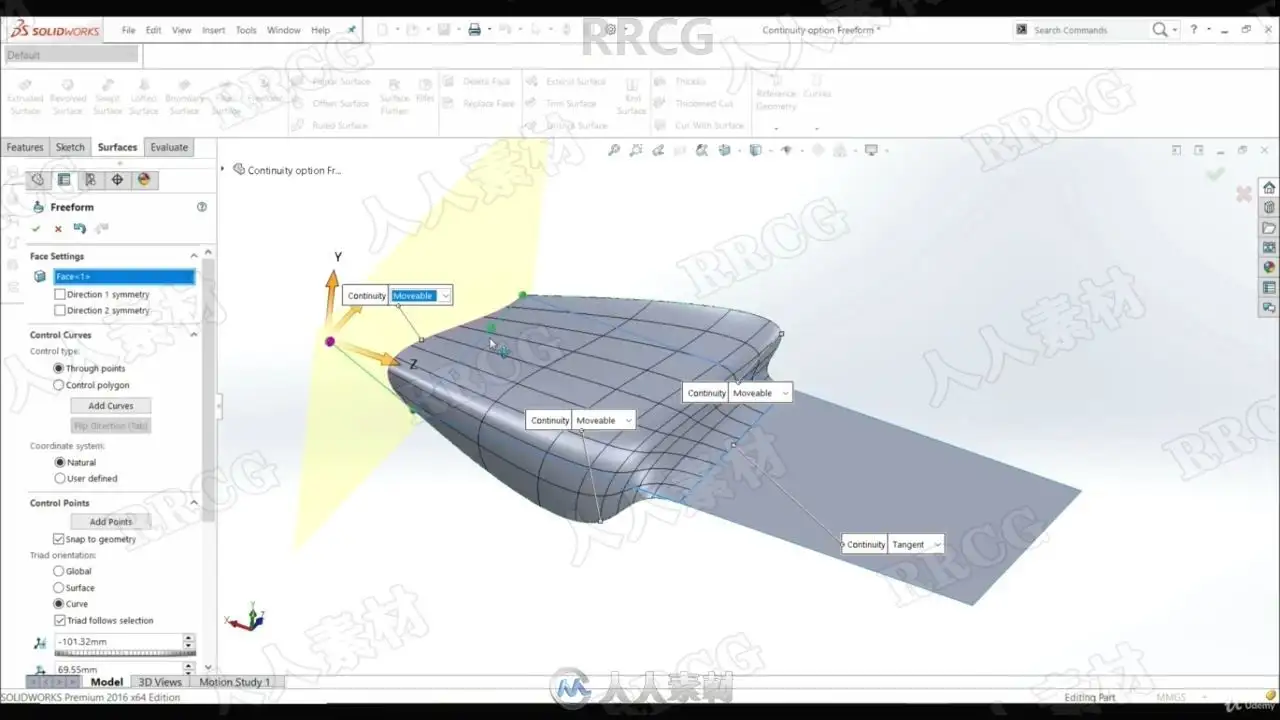Click the thumbwheel slider under -101.32mm
Image resolution: width=1280 pixels, height=720 pixels.
pos(124,653)
